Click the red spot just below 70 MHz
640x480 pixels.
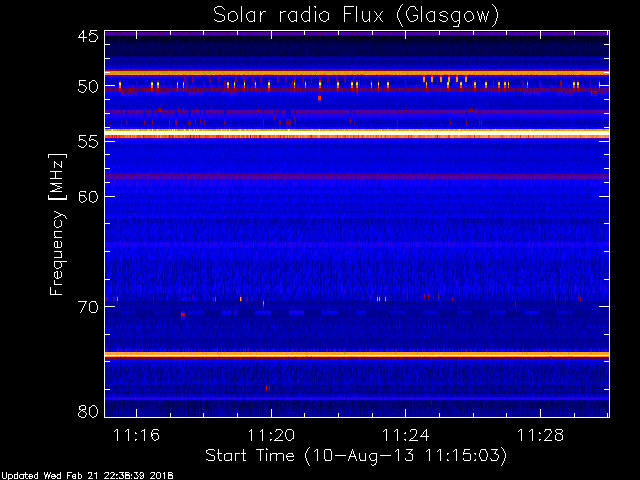point(183,314)
